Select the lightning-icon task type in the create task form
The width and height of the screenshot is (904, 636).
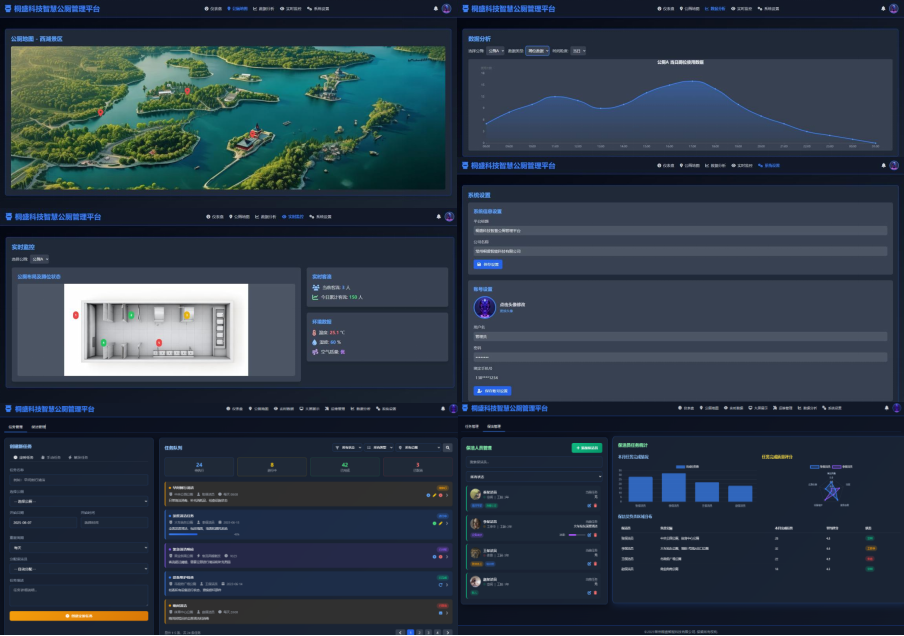78,457
